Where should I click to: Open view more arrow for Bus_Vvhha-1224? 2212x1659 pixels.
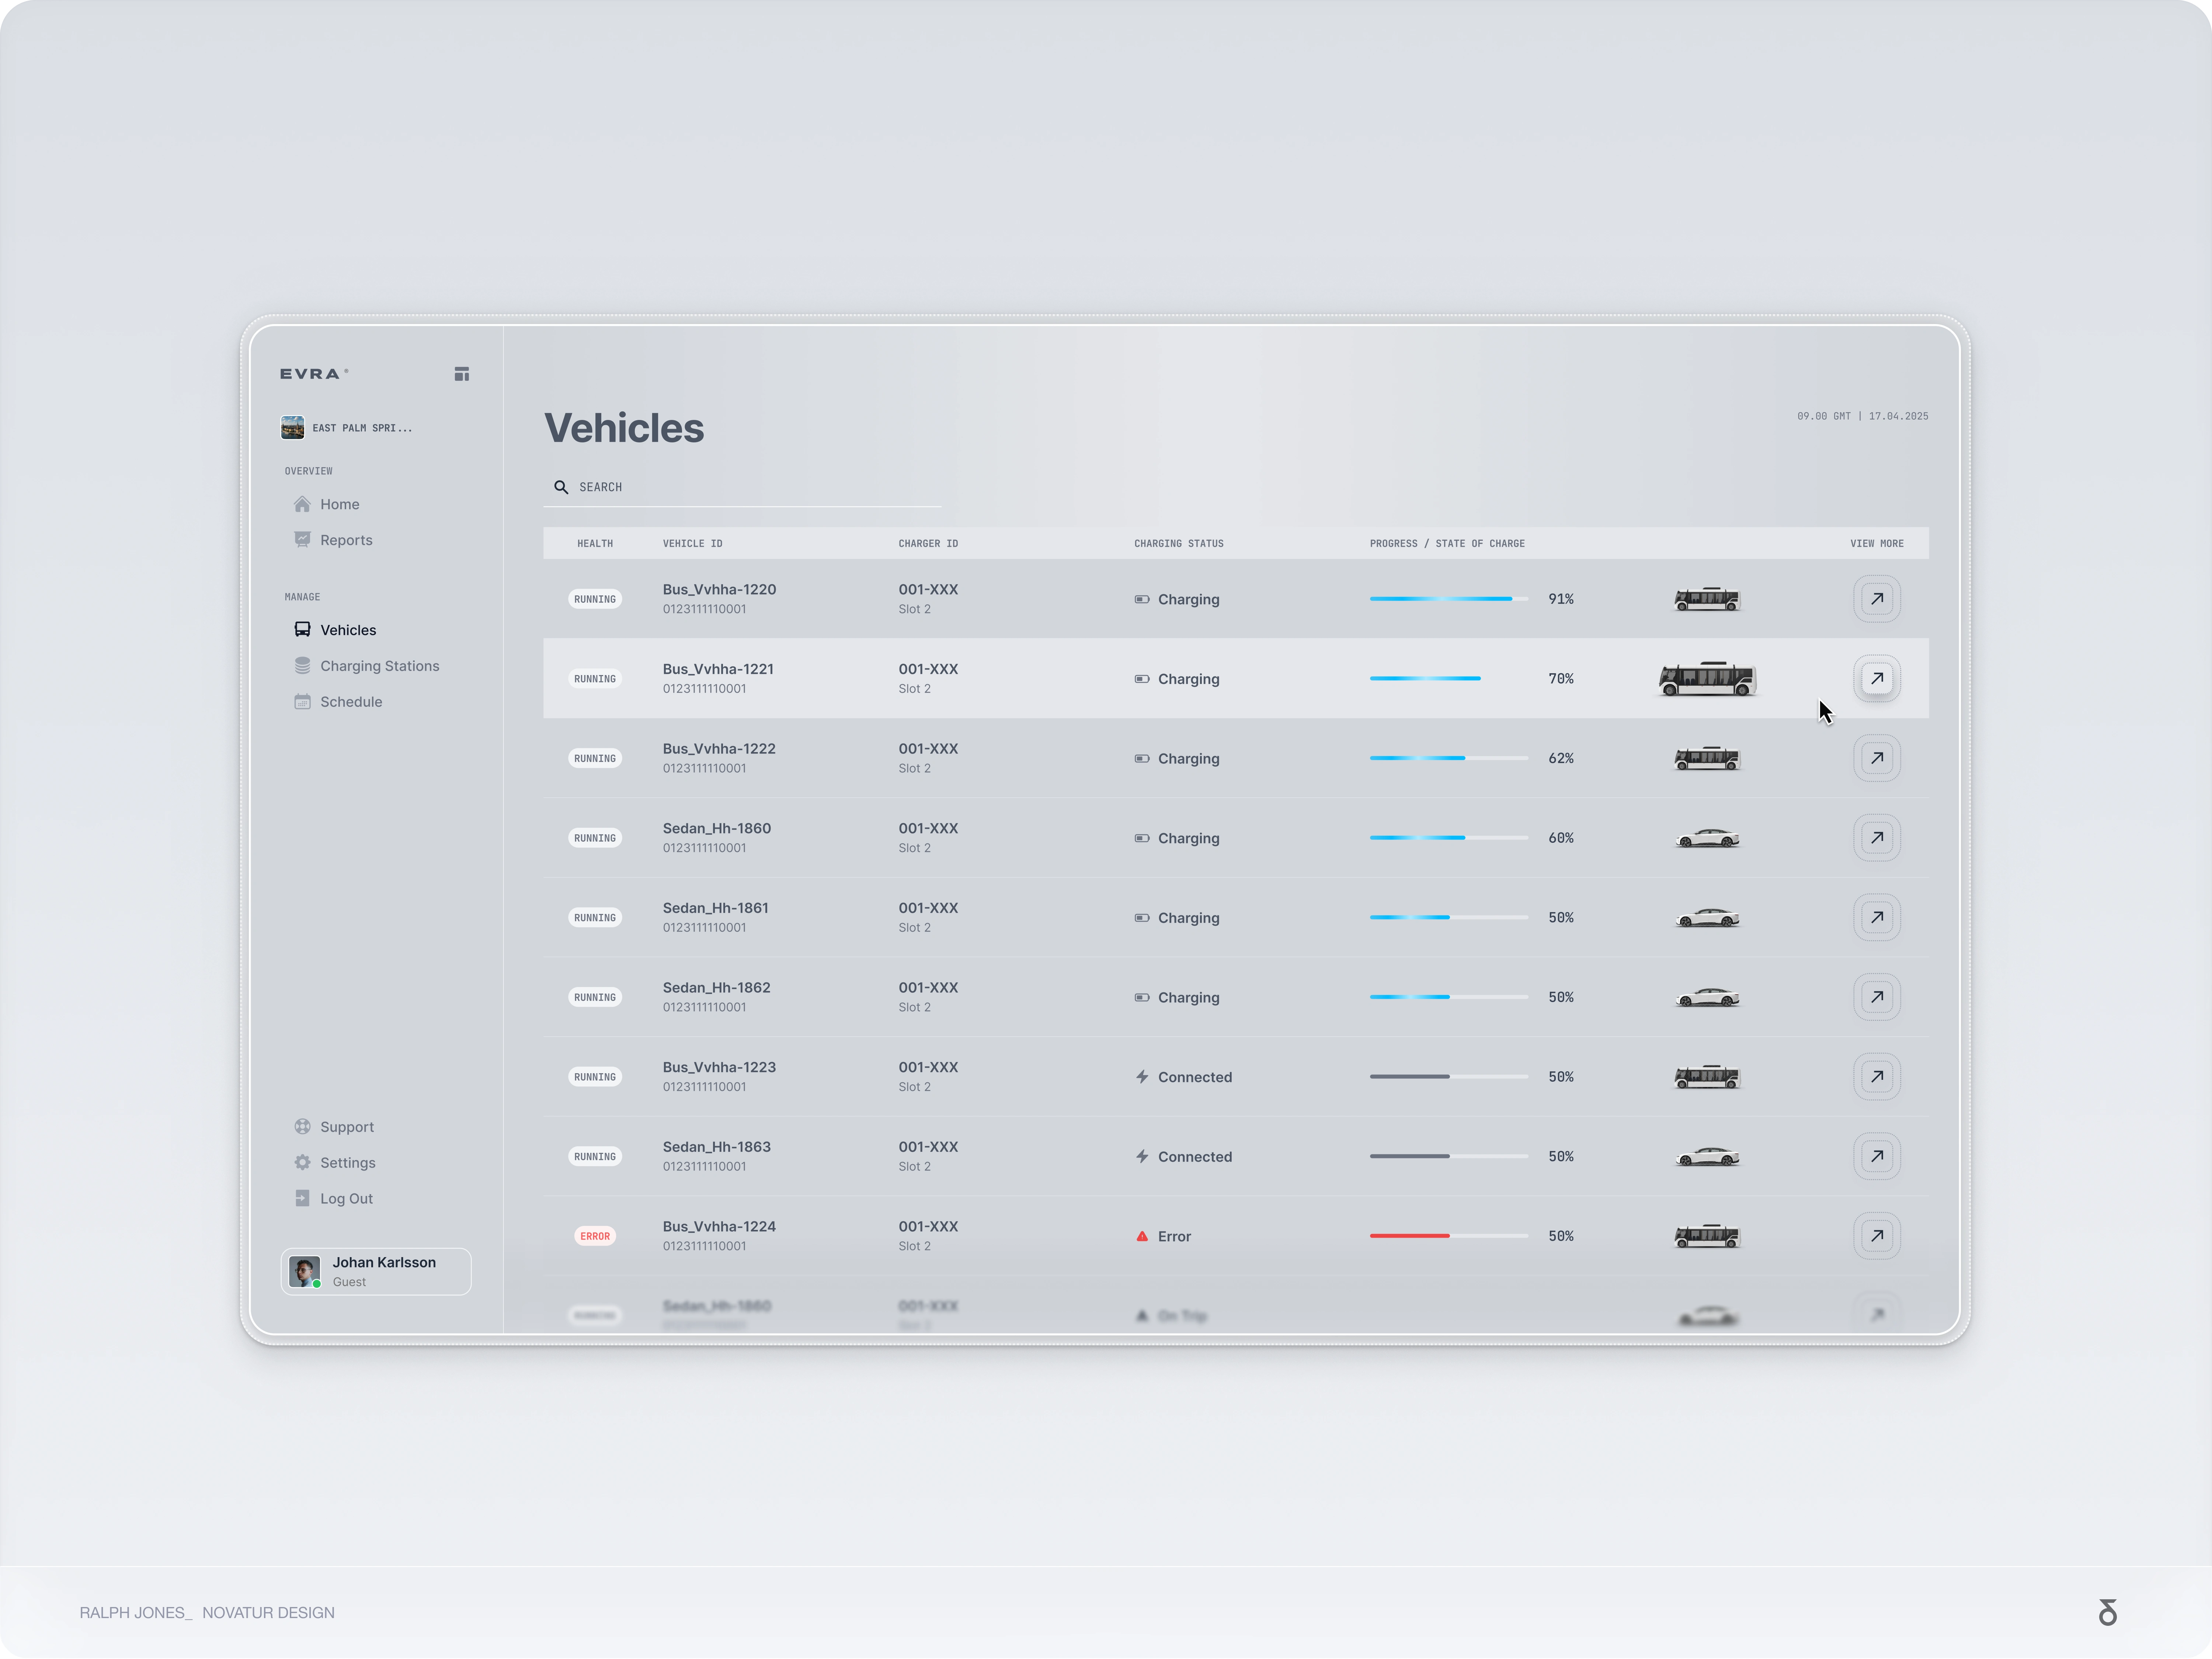[x=1876, y=1236]
